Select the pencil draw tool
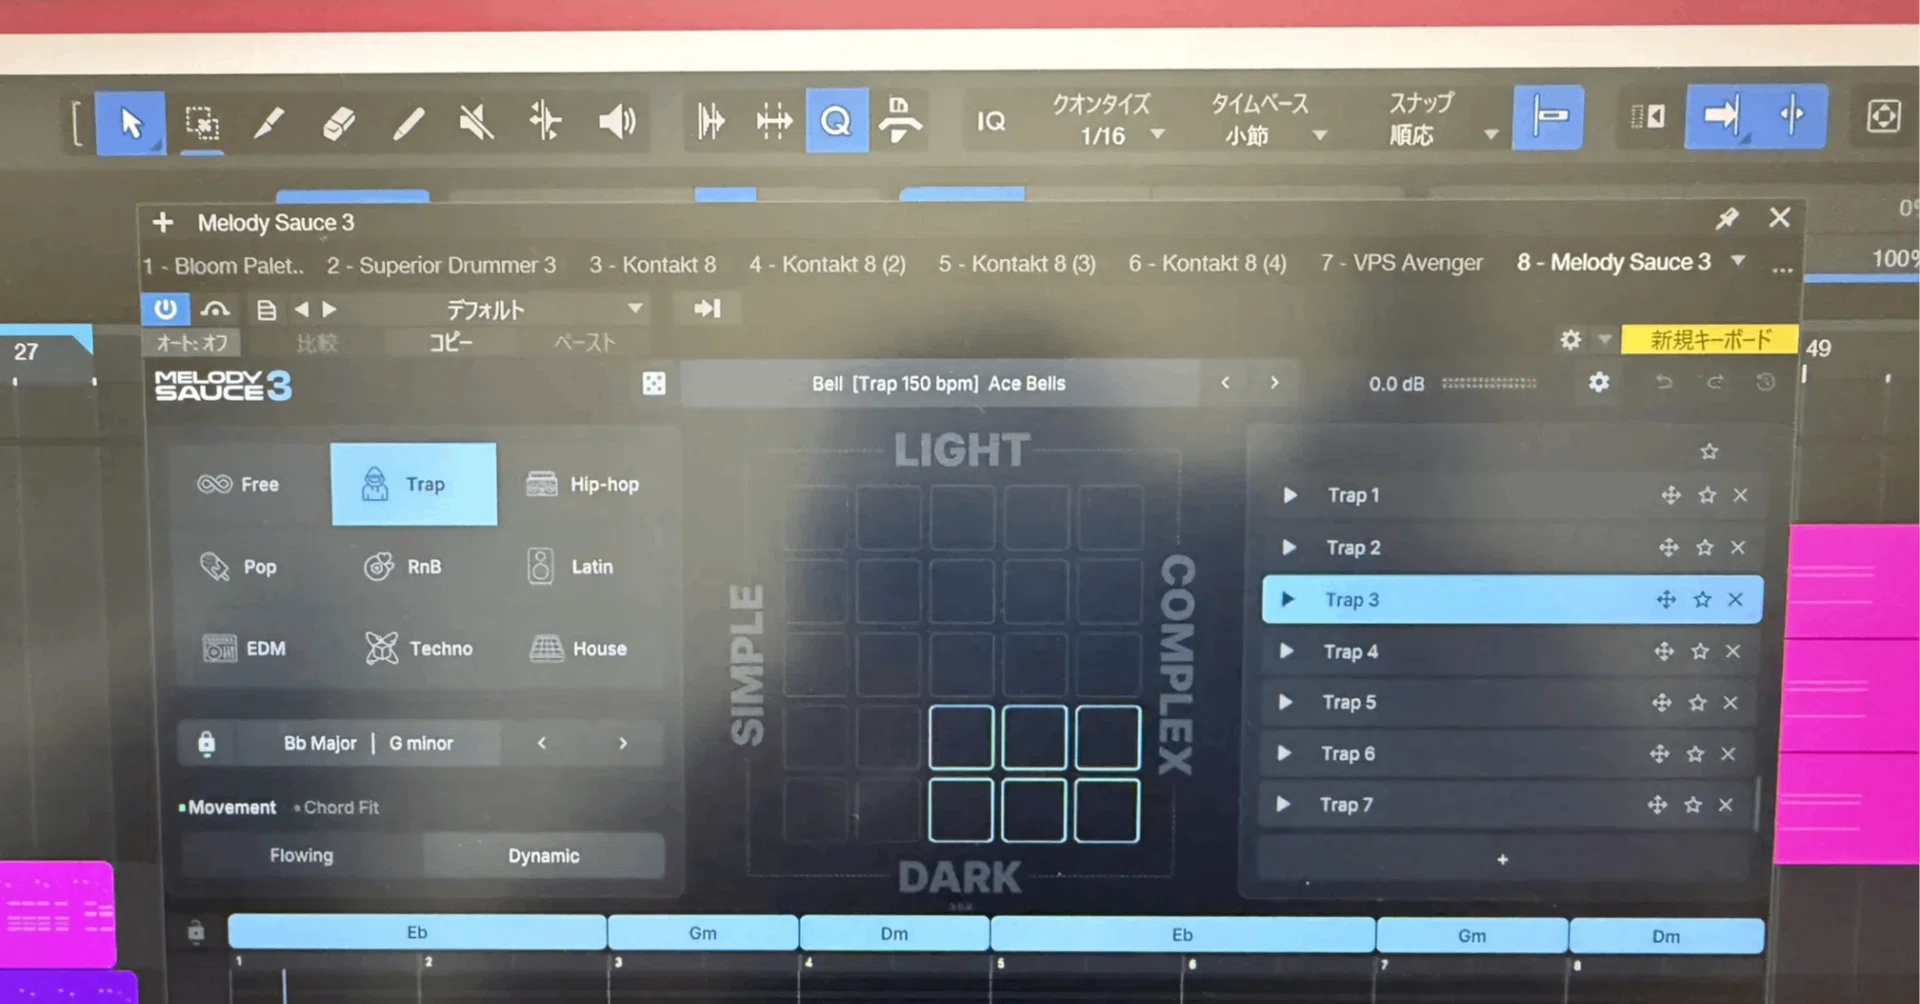This screenshot has height=1004, width=1920. [269, 123]
